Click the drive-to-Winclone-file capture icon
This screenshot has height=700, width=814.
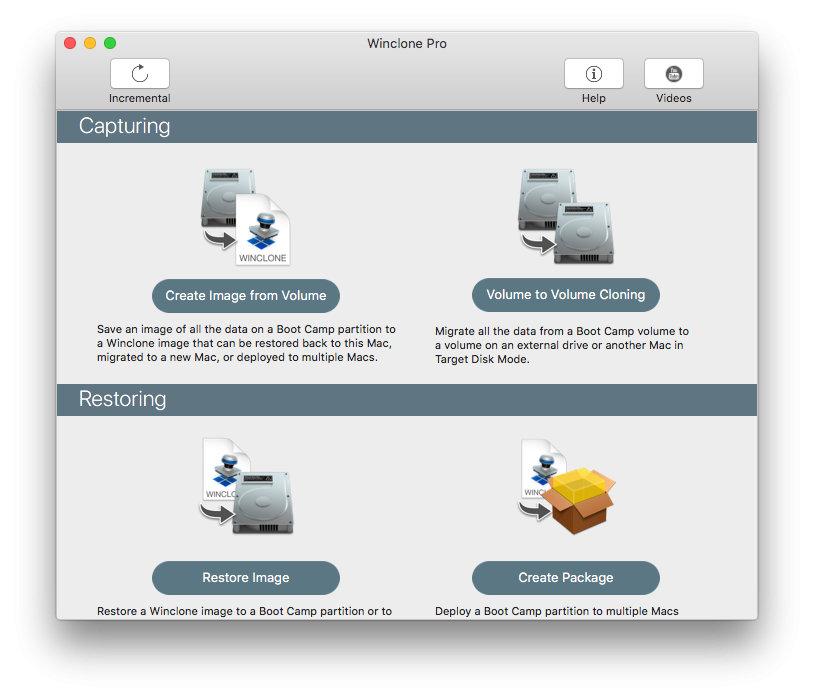[x=246, y=217]
